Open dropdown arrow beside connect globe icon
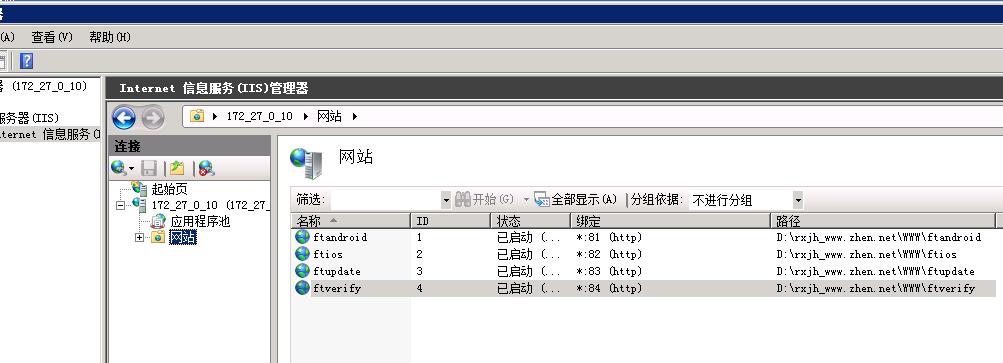The width and height of the screenshot is (1003, 363). pos(132,168)
